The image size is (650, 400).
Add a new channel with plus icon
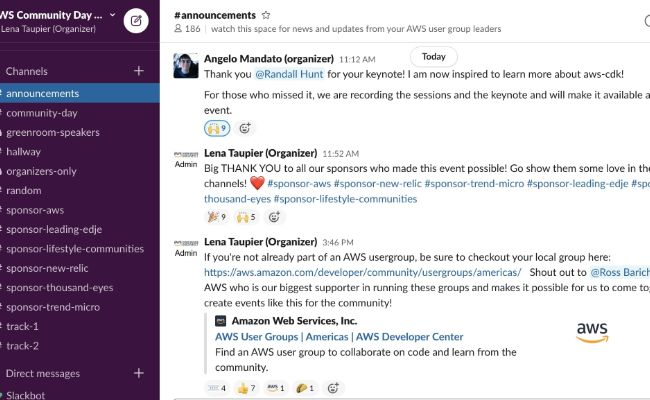click(x=139, y=71)
